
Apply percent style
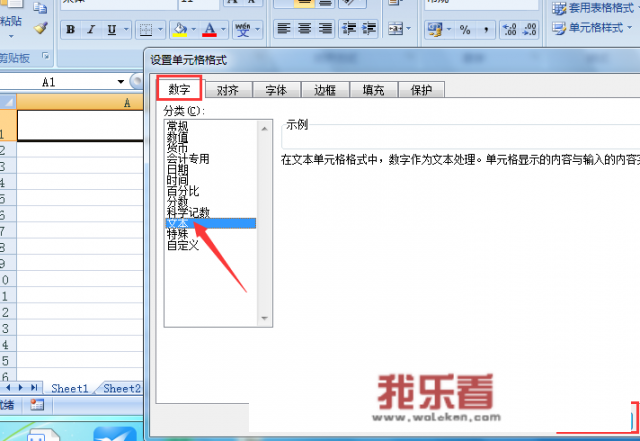[464, 29]
